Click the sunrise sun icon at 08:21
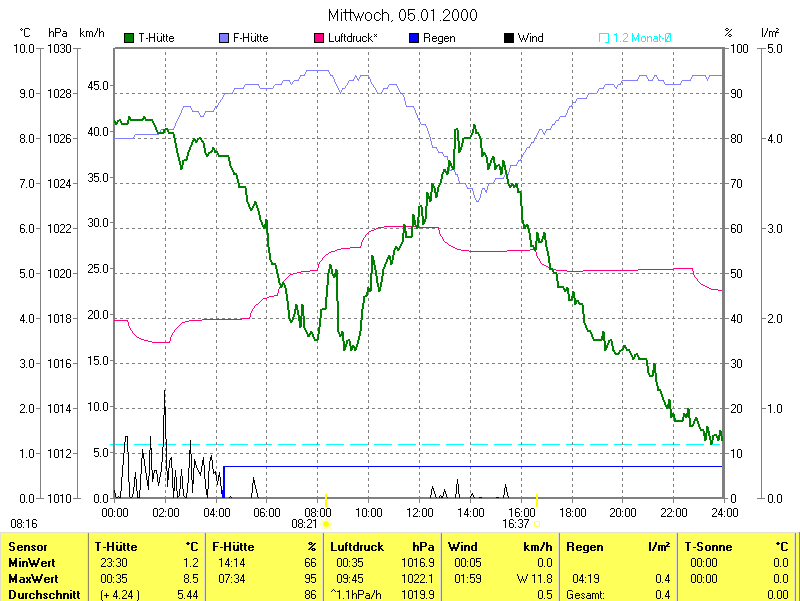Image resolution: width=800 pixels, height=601 pixels. click(326, 523)
